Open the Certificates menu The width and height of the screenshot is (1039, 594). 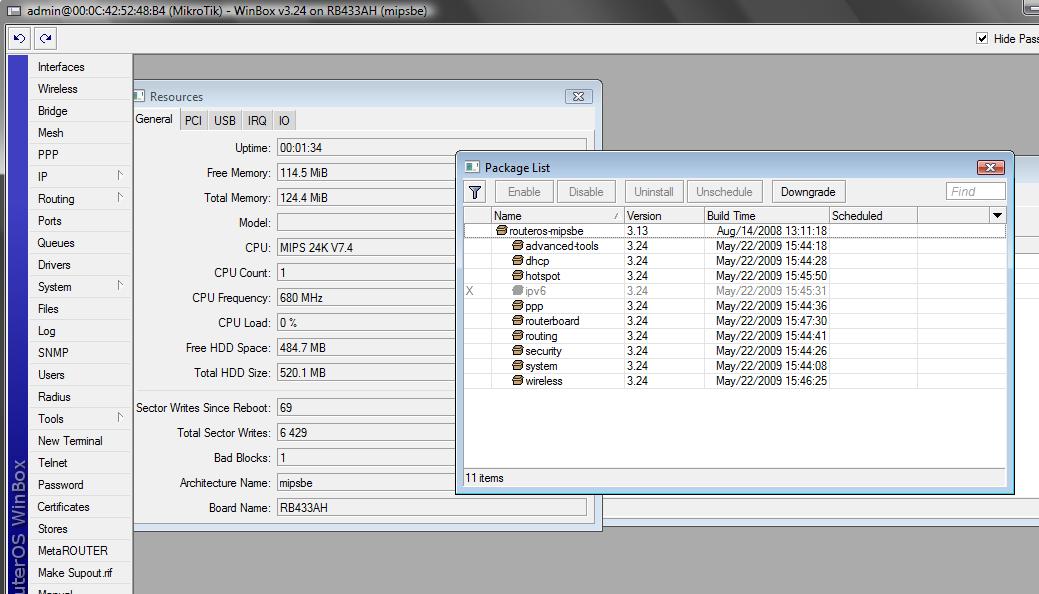(x=64, y=506)
